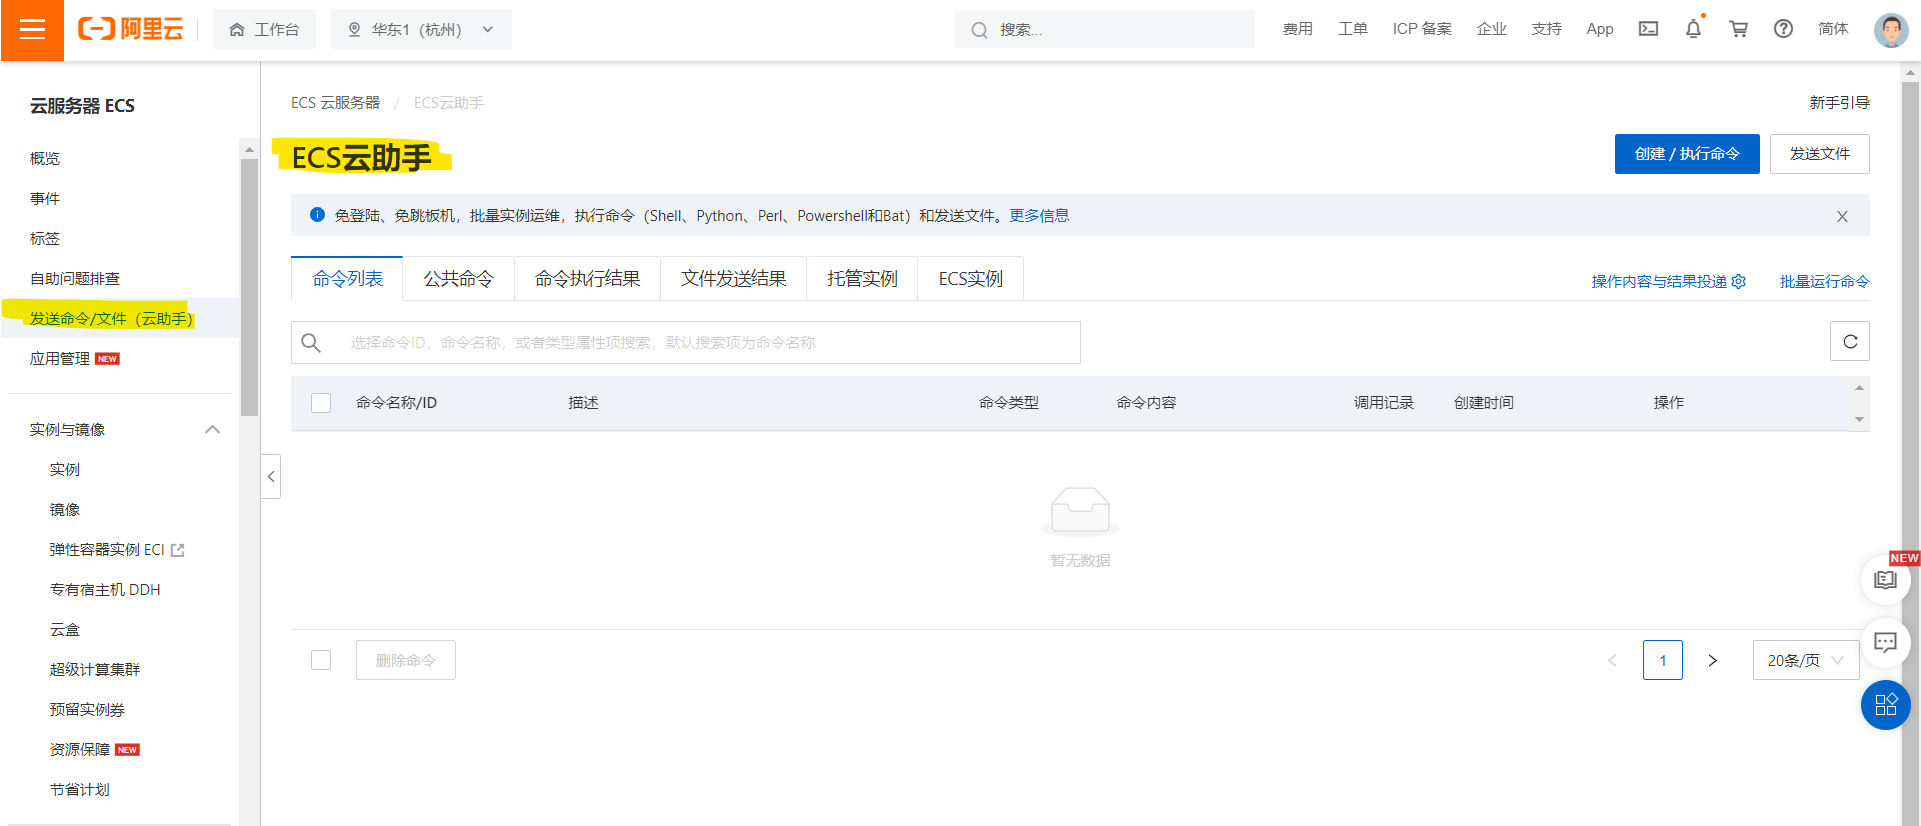Image resolution: width=1921 pixels, height=826 pixels.
Task: Open the shopping cart icon
Action: pyautogui.click(x=1739, y=29)
